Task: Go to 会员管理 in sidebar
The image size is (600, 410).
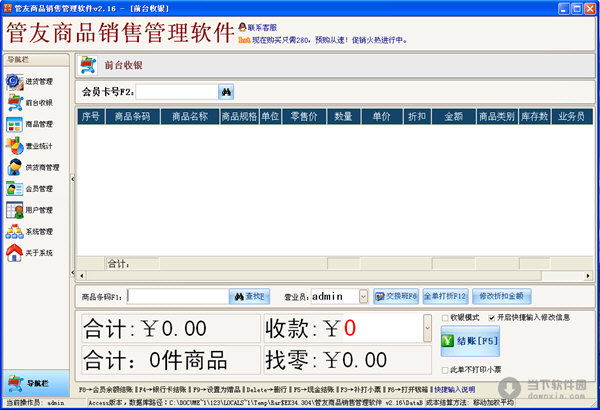Action: (x=30, y=189)
